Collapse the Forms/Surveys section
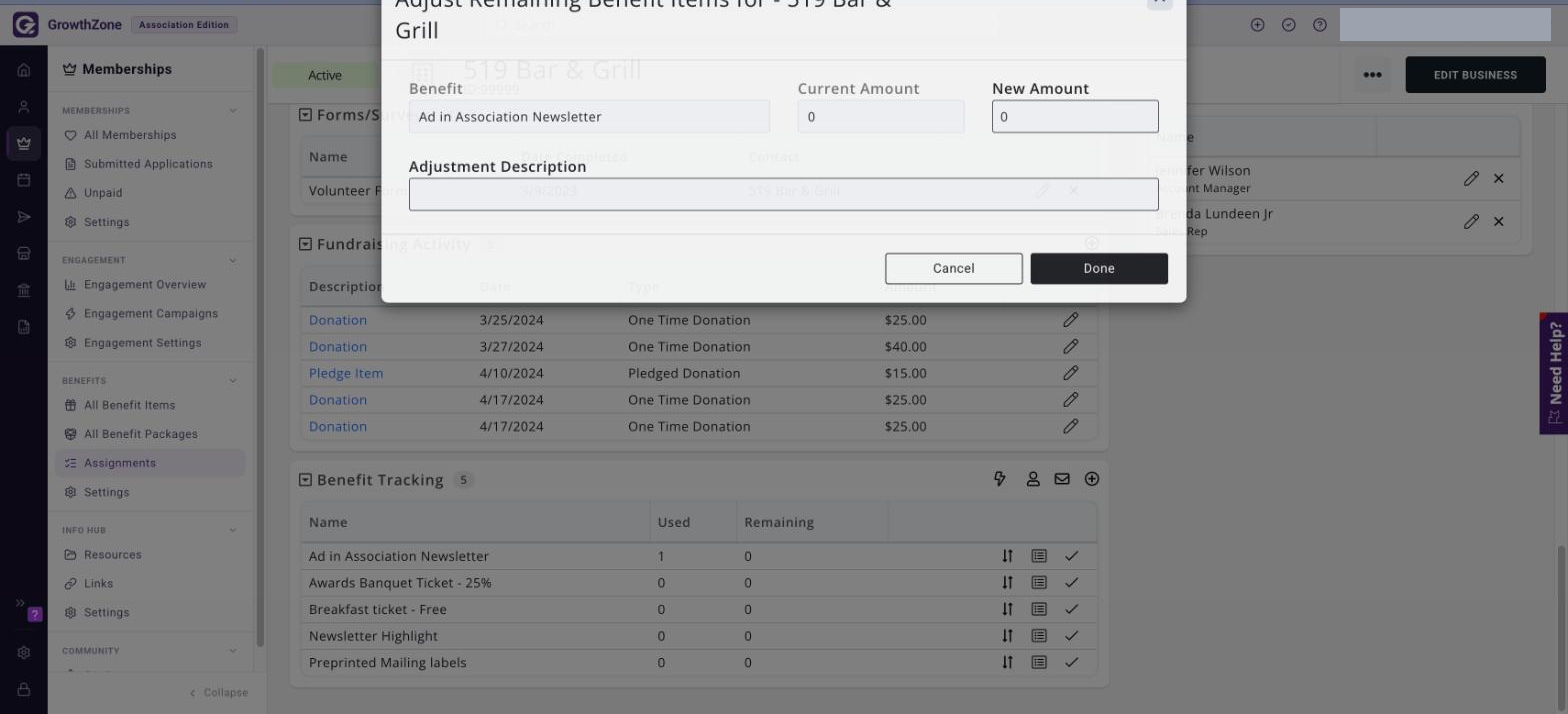1568x714 pixels. pyautogui.click(x=305, y=114)
